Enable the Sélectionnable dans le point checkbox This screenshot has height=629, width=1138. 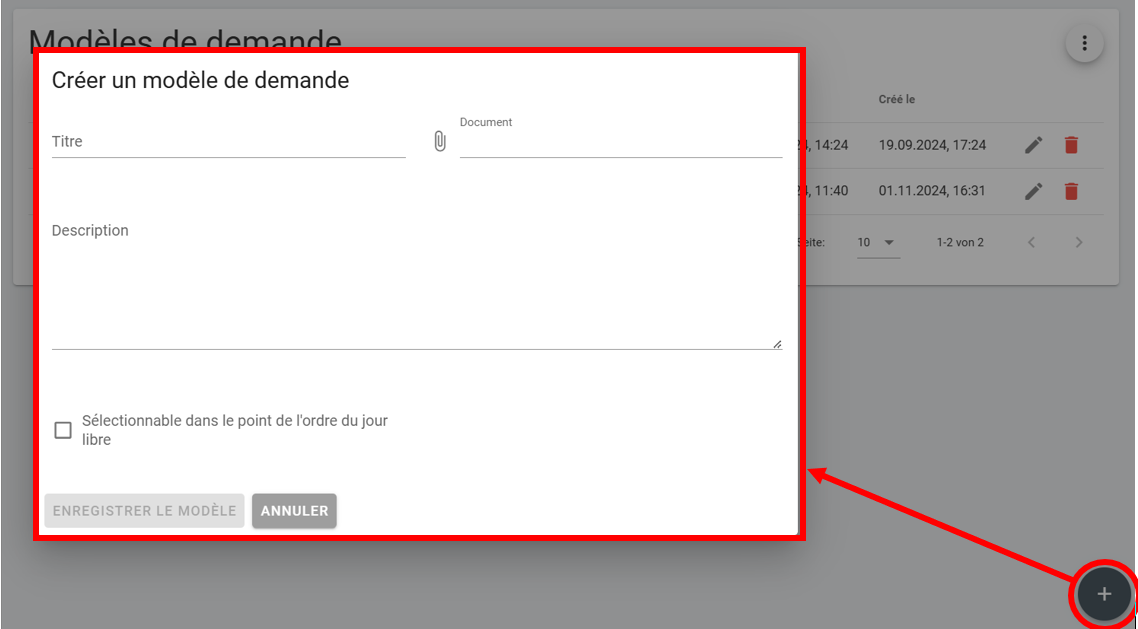(x=63, y=430)
